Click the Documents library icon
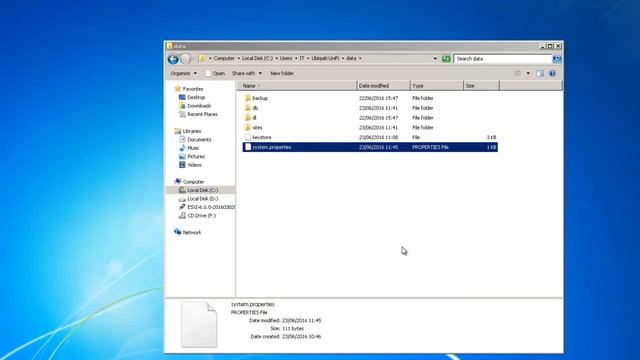 pyautogui.click(x=182, y=140)
